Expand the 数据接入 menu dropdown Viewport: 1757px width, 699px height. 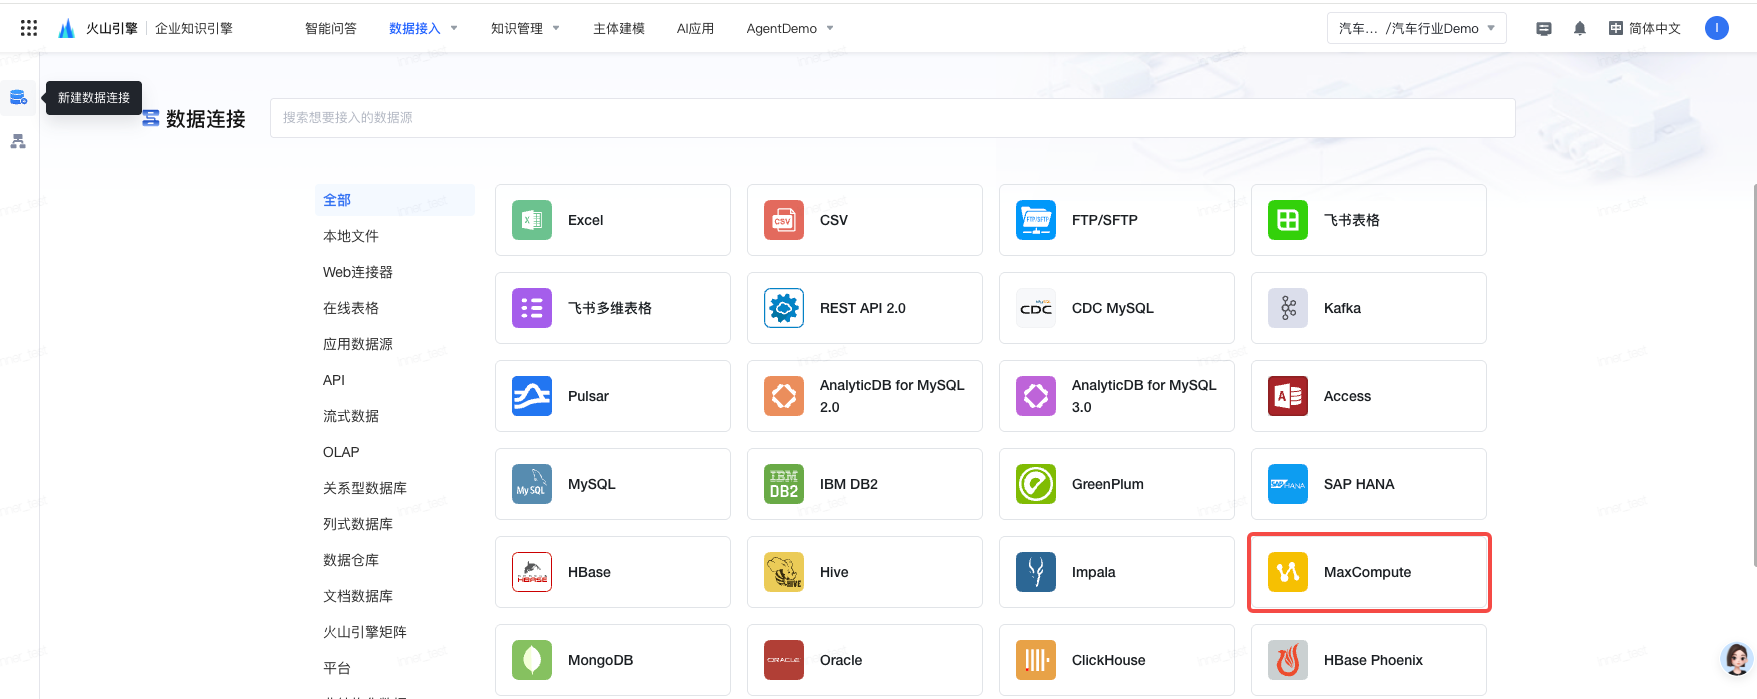[423, 28]
